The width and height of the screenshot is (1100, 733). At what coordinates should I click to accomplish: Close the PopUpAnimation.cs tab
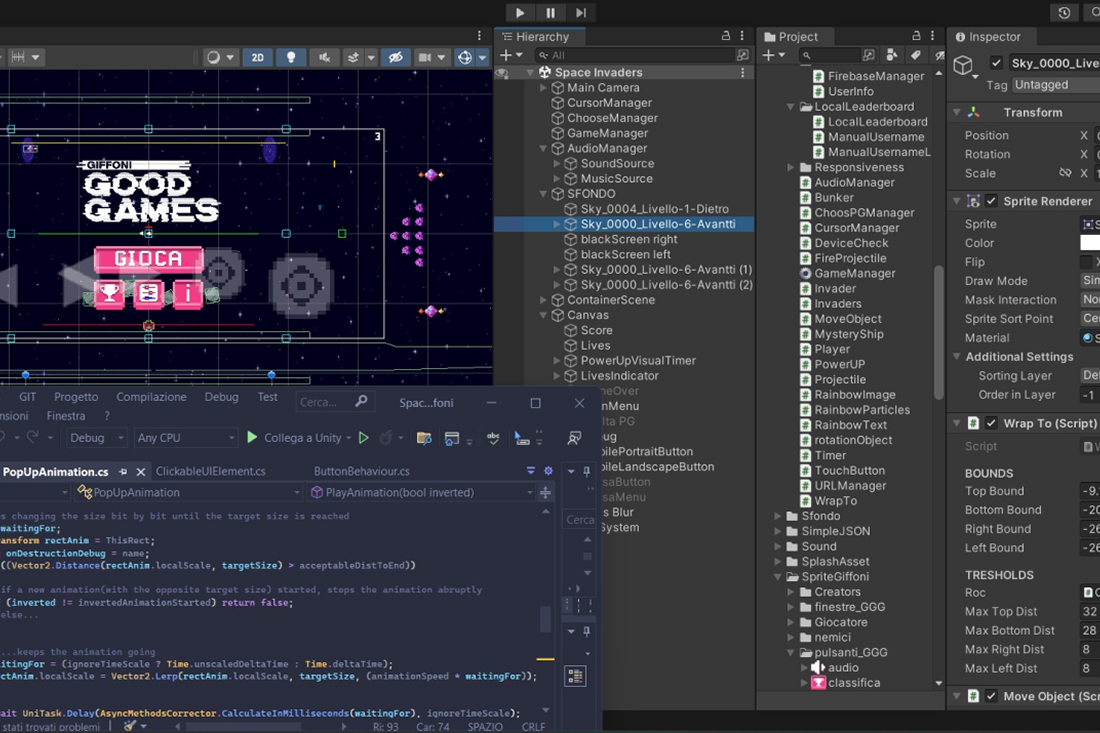tap(140, 471)
